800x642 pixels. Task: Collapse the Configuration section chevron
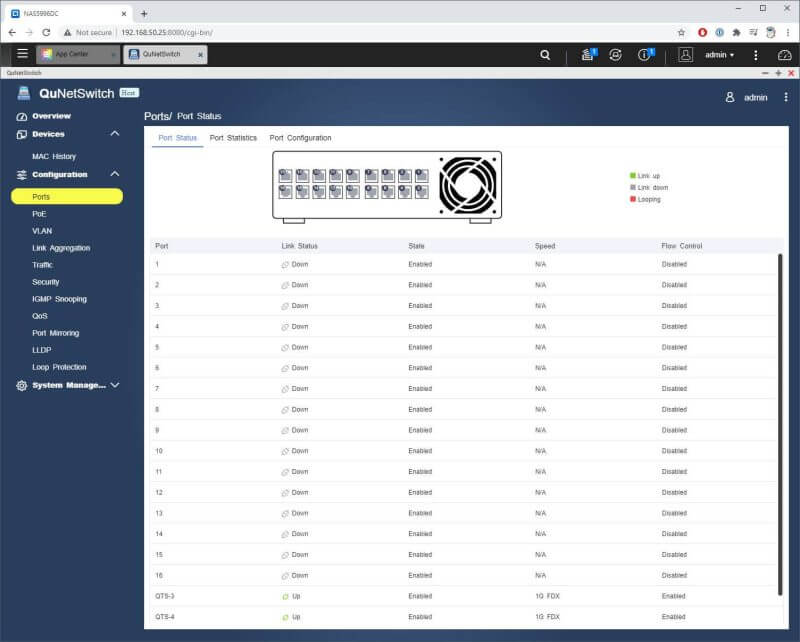click(115, 174)
